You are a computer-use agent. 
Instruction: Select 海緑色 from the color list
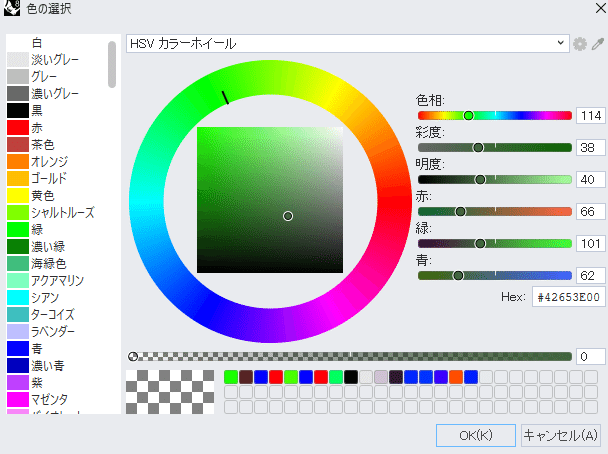(56, 264)
